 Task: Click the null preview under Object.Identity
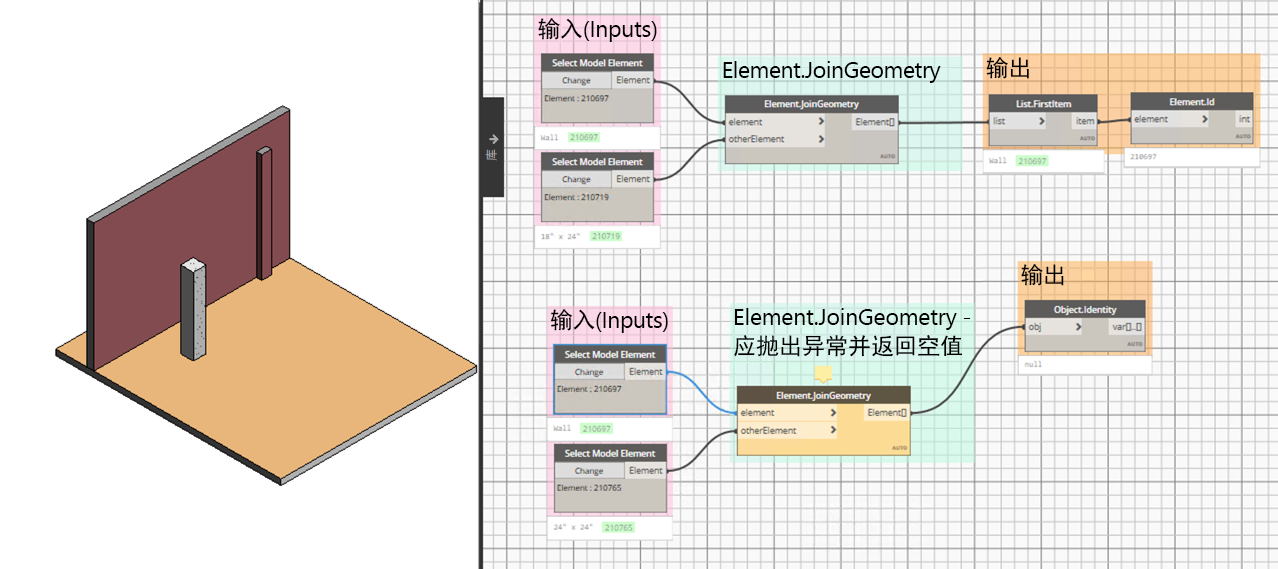(1034, 365)
